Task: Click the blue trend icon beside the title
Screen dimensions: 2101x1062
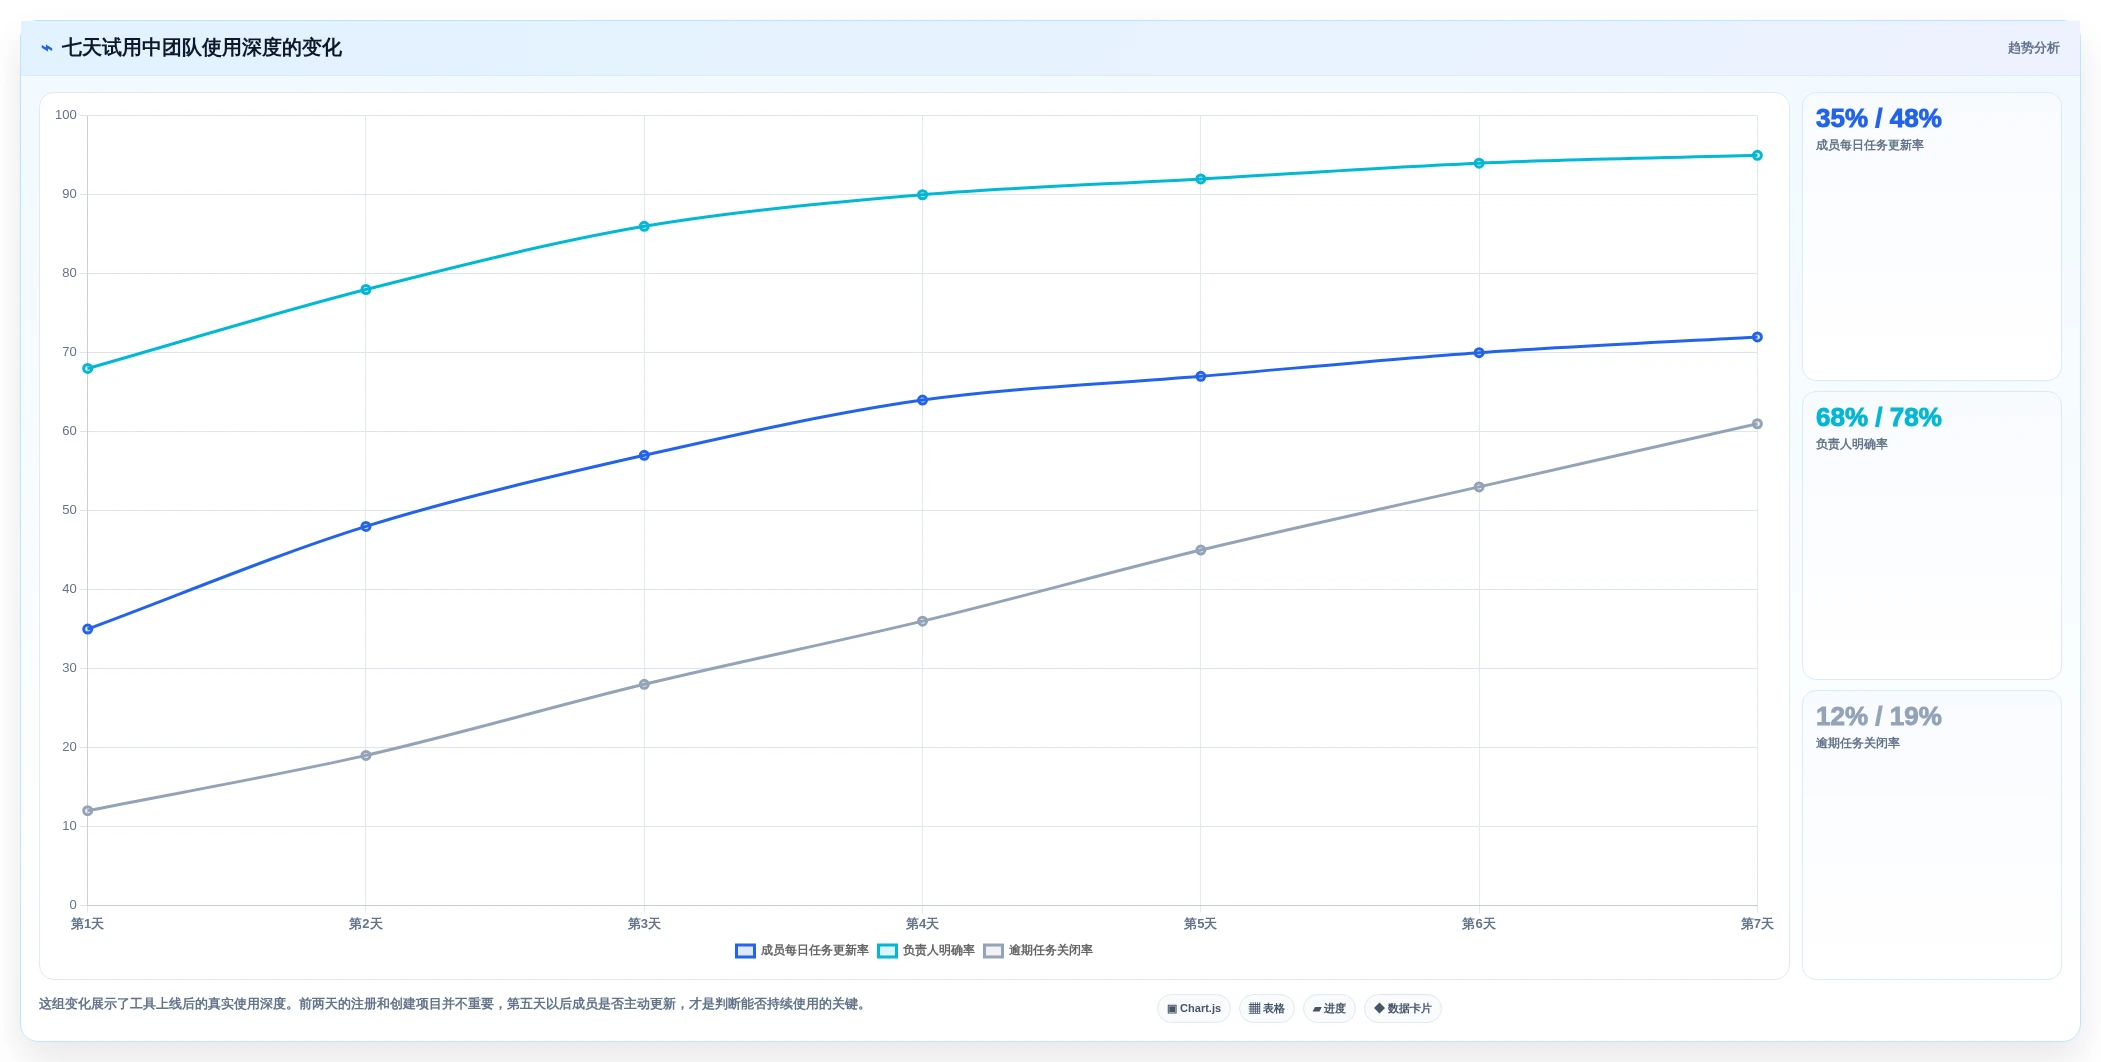Action: point(47,48)
